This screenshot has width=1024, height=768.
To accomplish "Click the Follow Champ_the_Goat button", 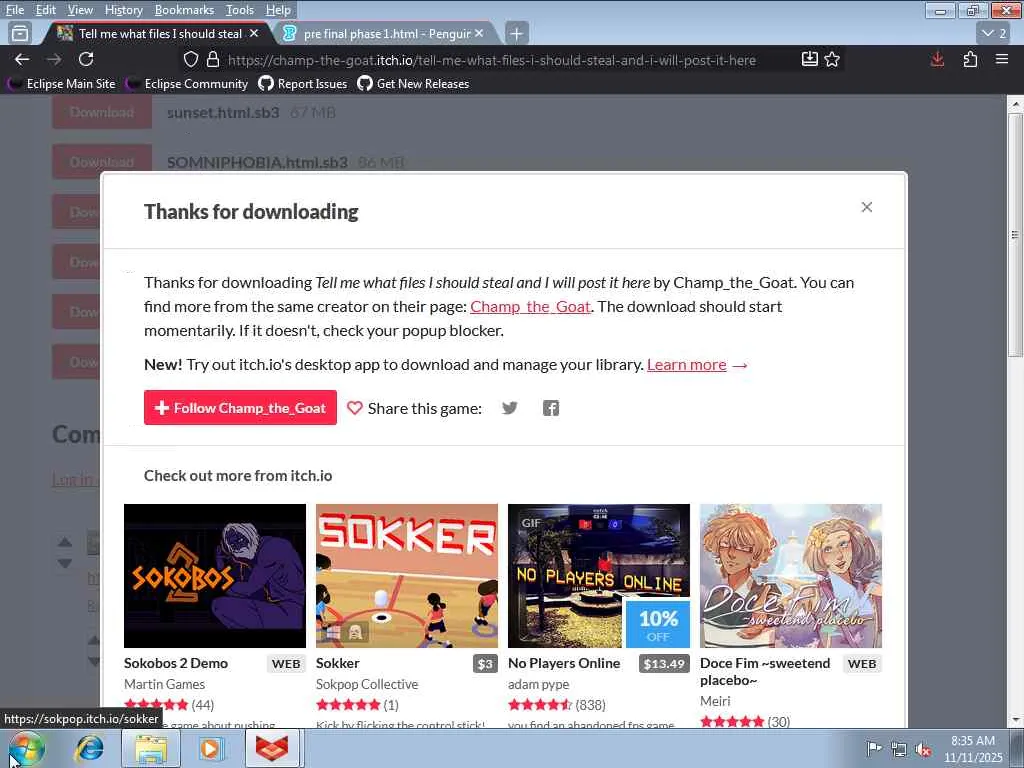I will tap(240, 408).
